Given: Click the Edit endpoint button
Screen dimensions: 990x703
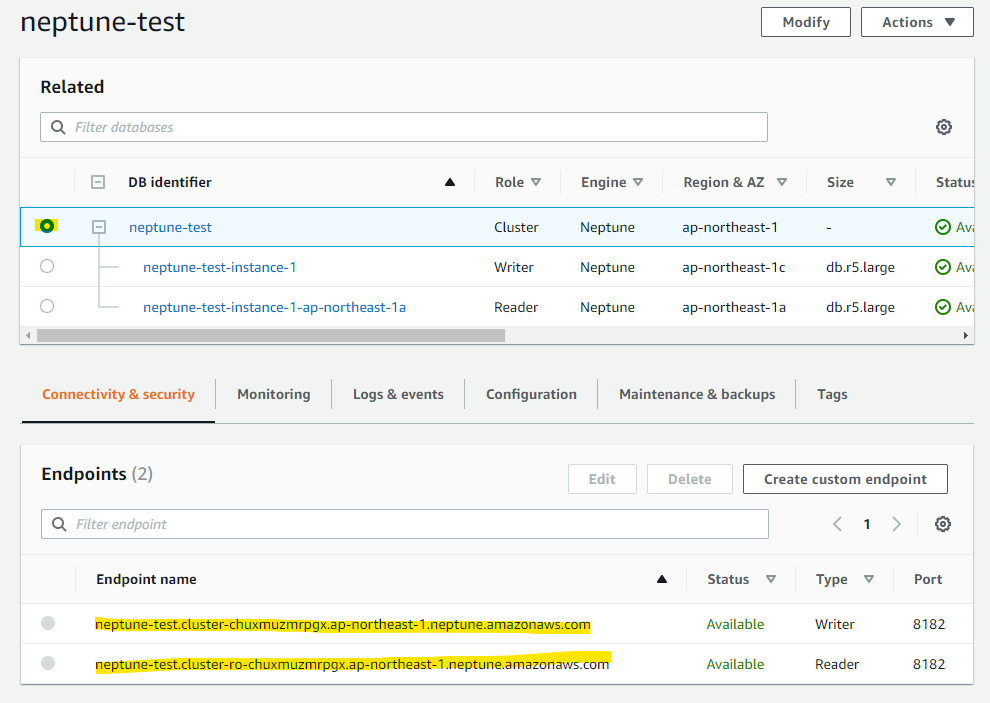Looking at the screenshot, I should 602,479.
